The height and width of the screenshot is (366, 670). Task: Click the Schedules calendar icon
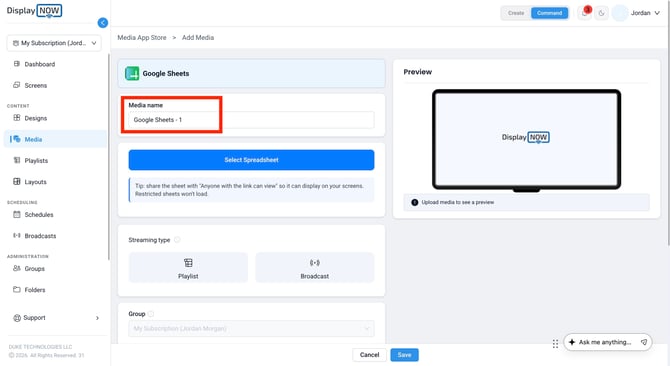pyautogui.click(x=17, y=214)
